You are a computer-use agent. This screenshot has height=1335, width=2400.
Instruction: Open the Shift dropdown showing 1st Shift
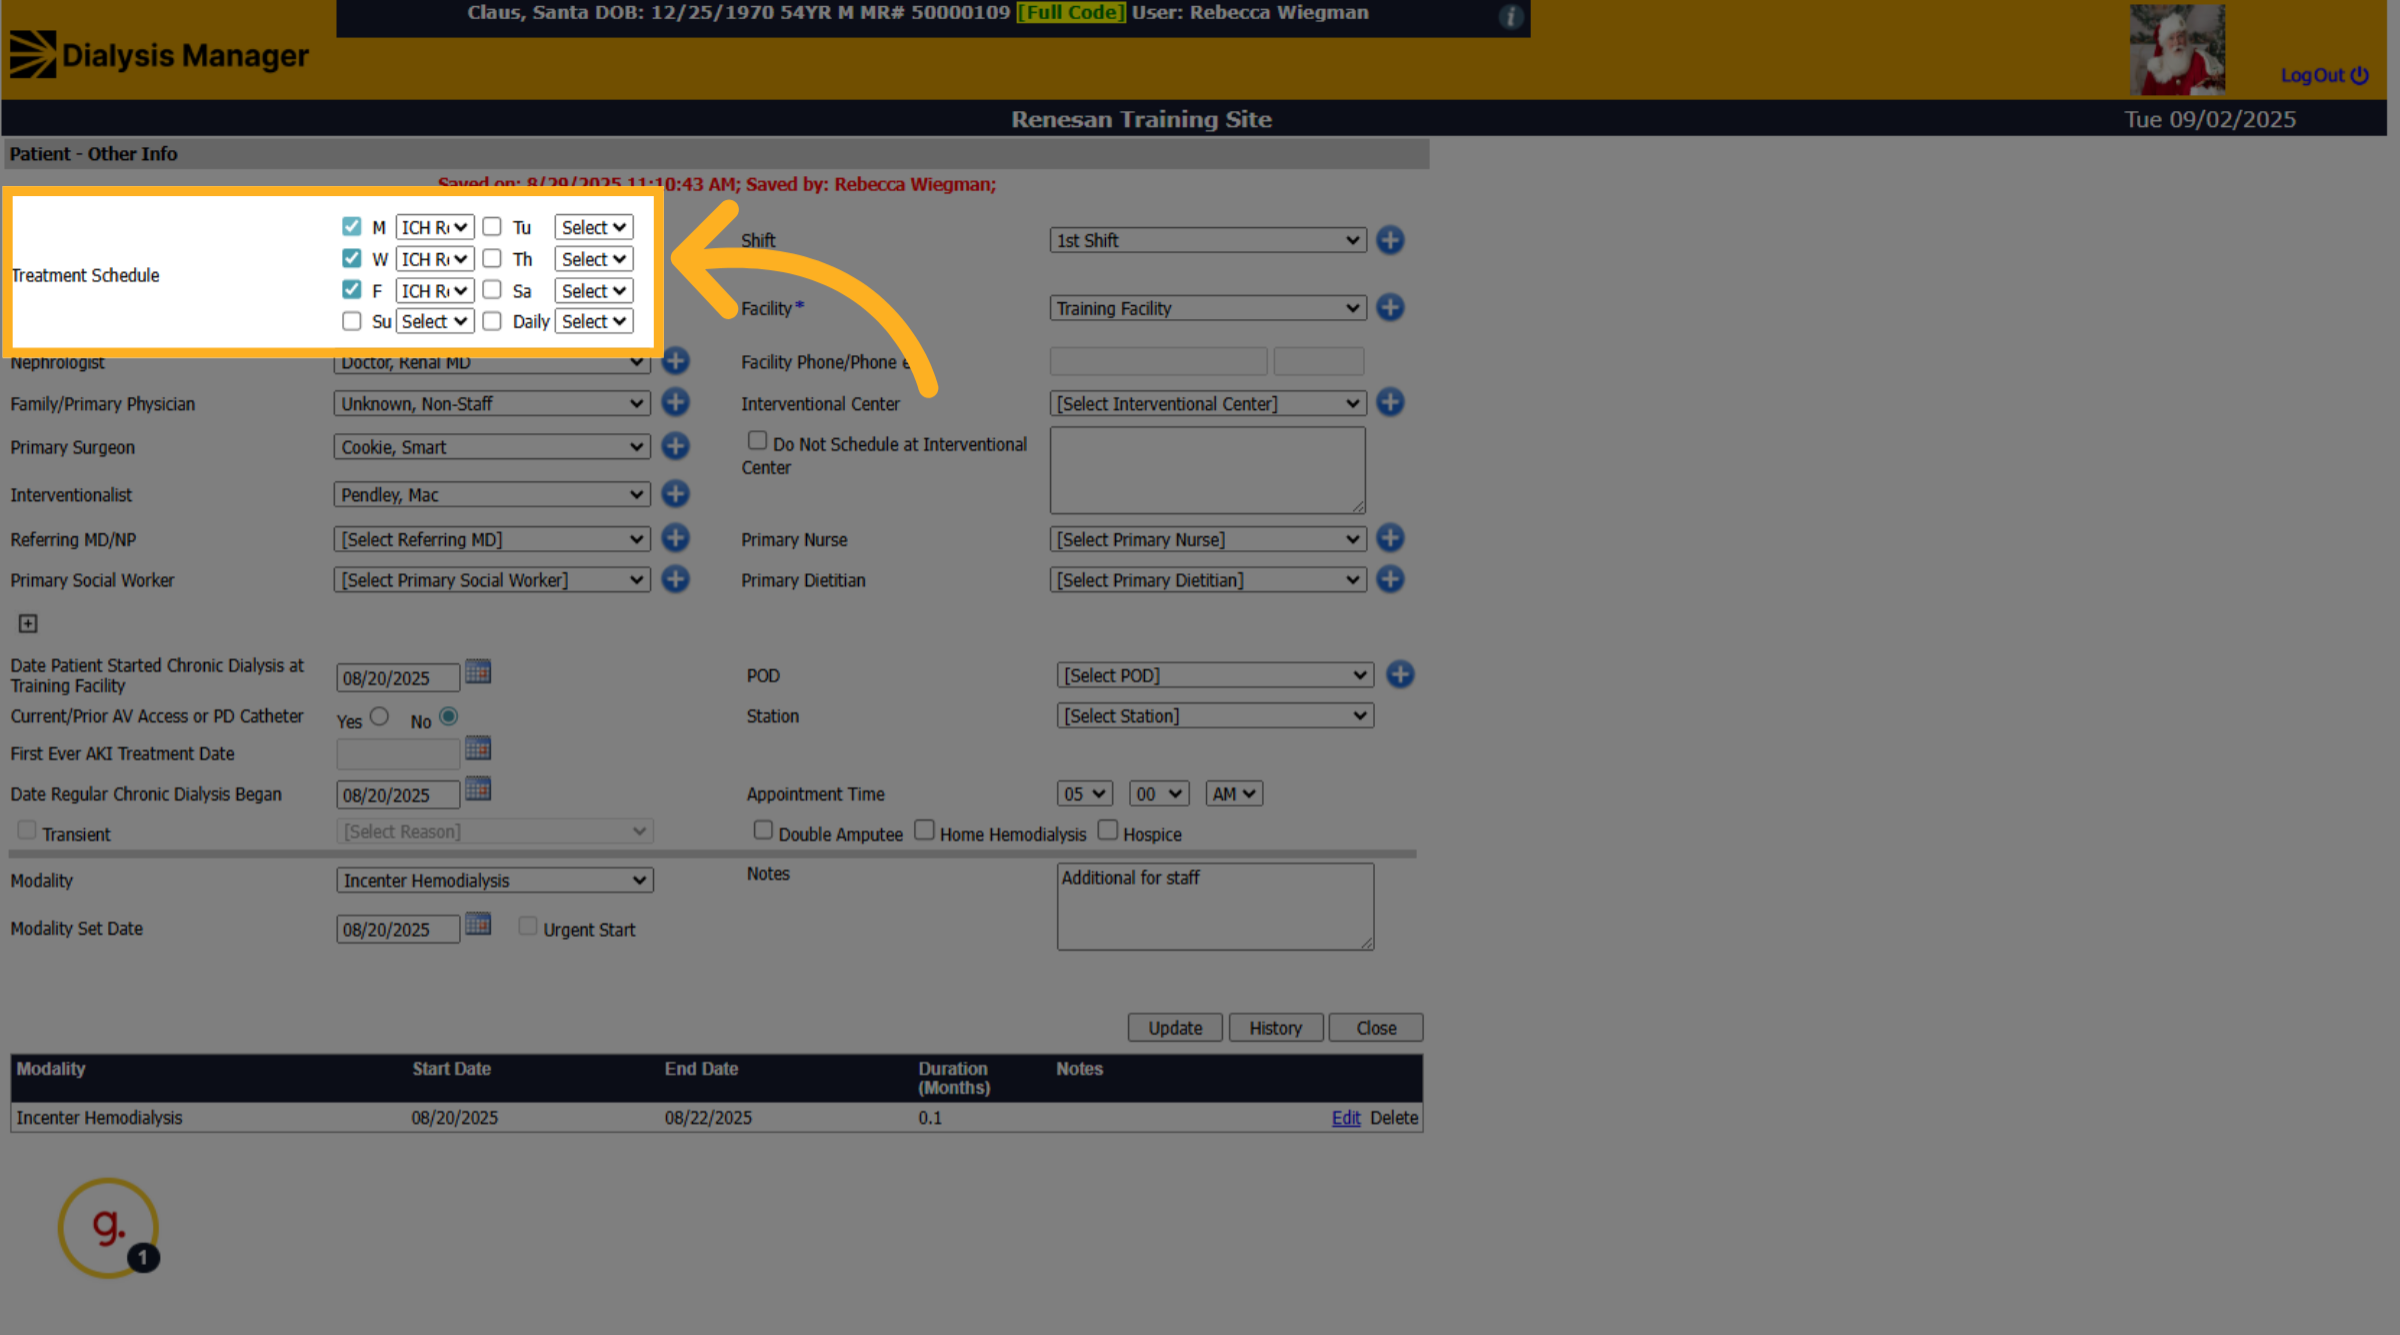point(1208,240)
